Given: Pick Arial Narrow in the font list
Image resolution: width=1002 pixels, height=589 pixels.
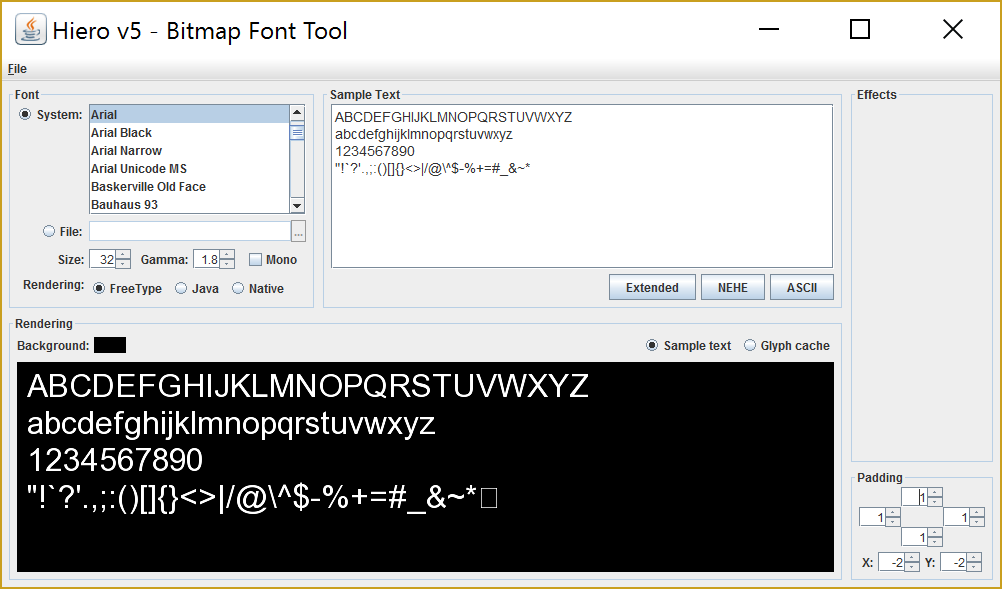Looking at the screenshot, I should 189,151.
